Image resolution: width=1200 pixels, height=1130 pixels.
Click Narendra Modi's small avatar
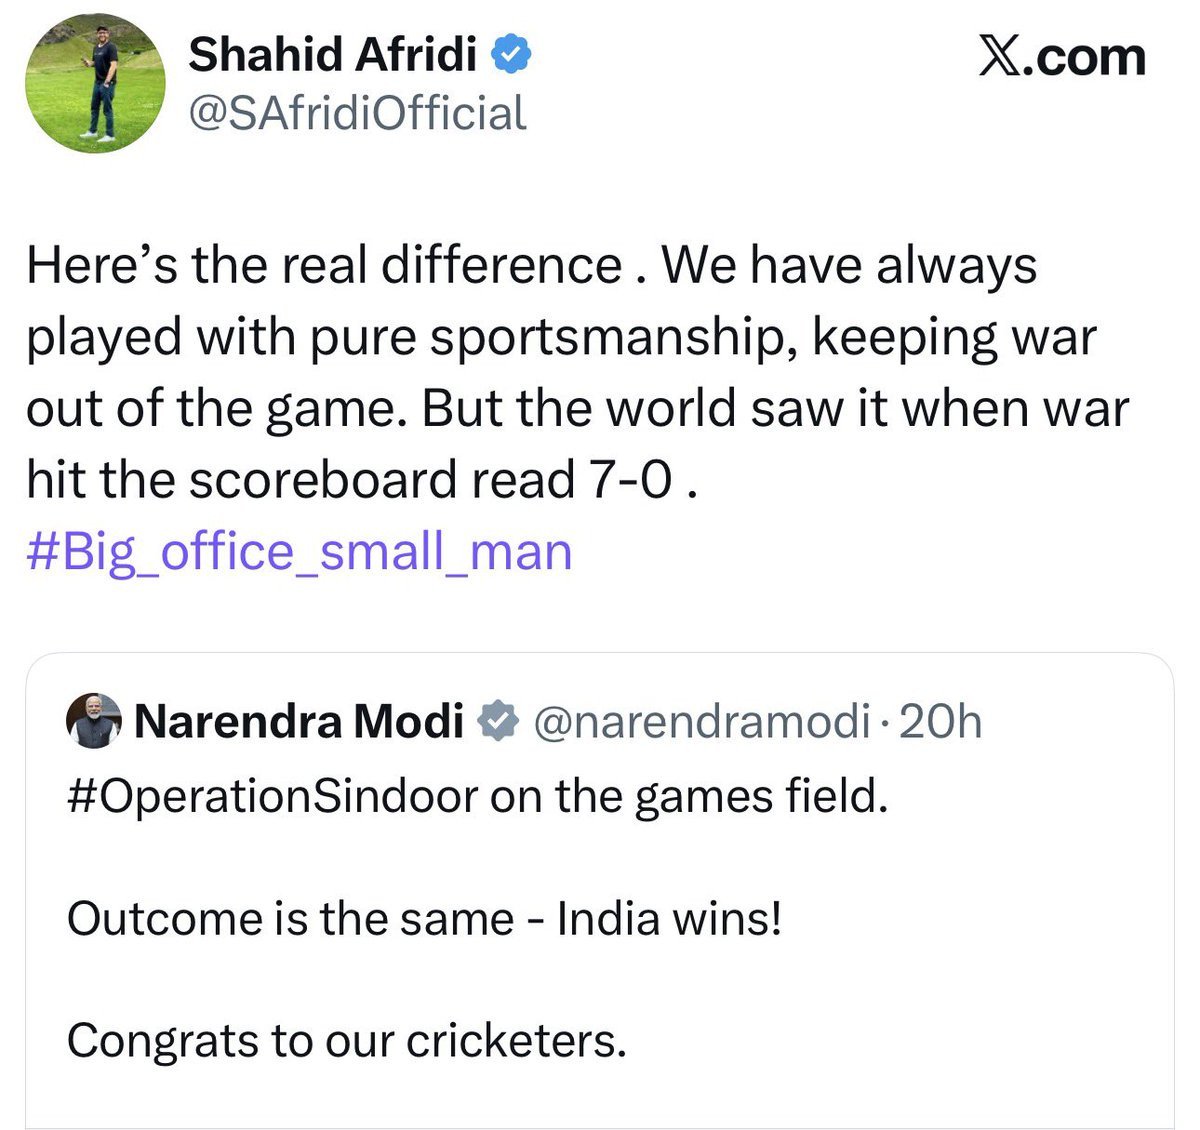coord(94,721)
